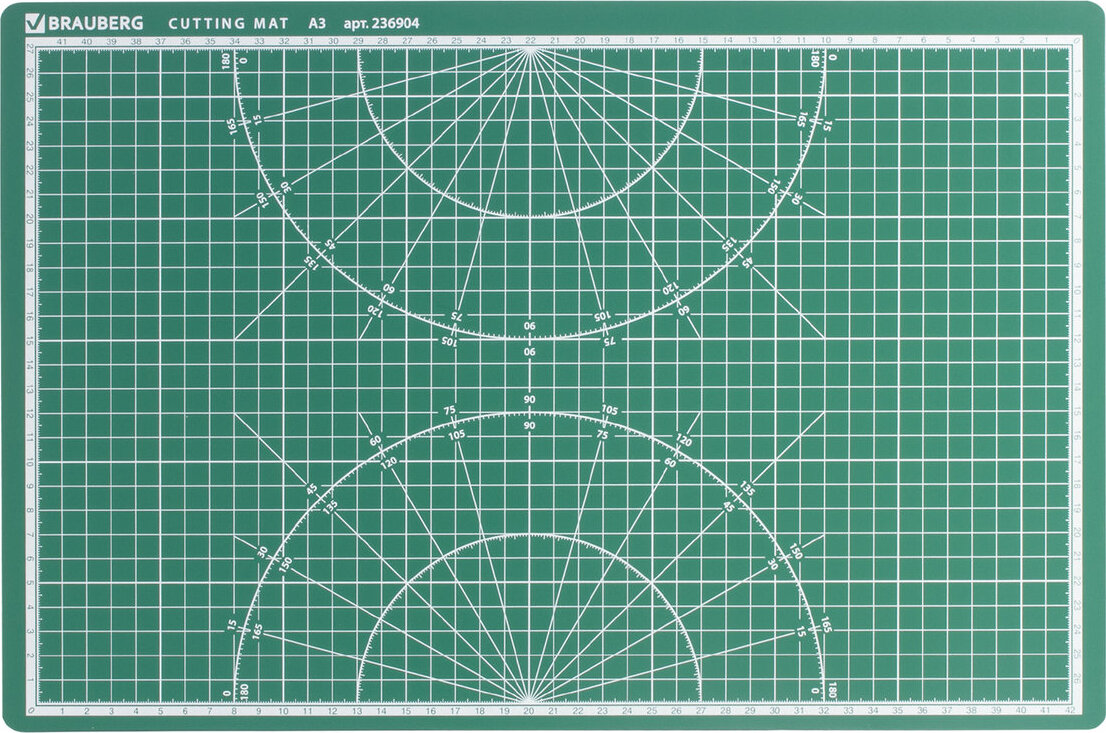Click the lower protractor's ray convergence point
This screenshot has width=1106, height=733.
click(x=529, y=700)
